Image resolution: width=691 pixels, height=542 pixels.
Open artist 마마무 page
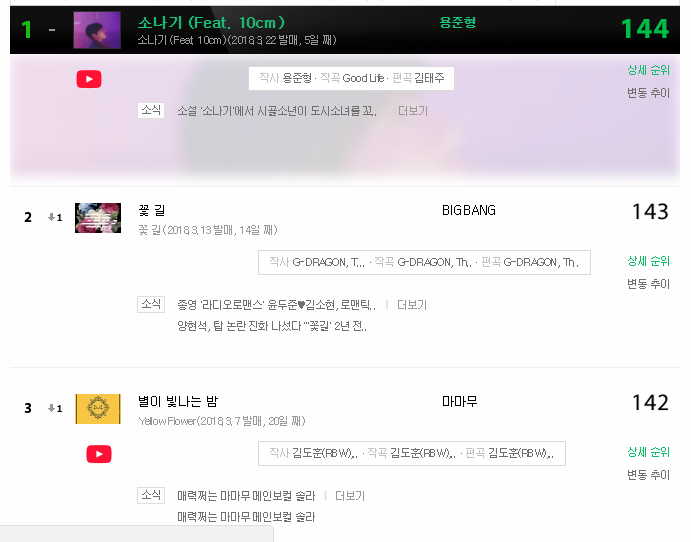click(459, 401)
